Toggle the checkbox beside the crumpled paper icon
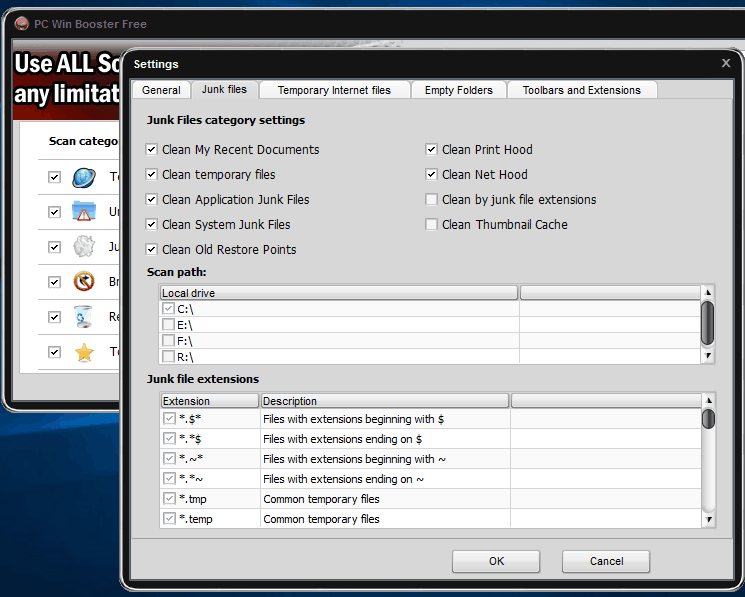Screen dimensions: 745x597 click(54, 247)
